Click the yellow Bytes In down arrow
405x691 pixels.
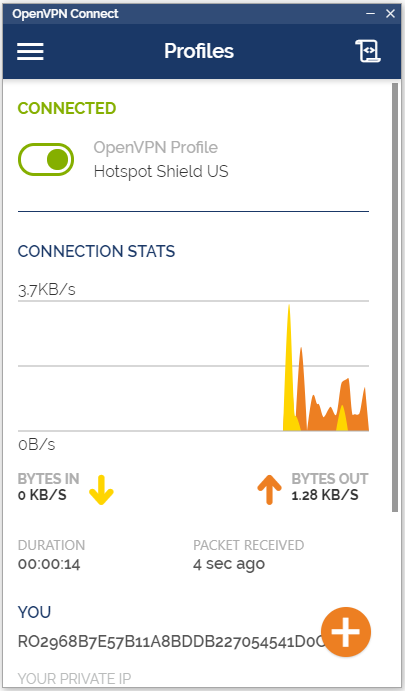coord(101,490)
